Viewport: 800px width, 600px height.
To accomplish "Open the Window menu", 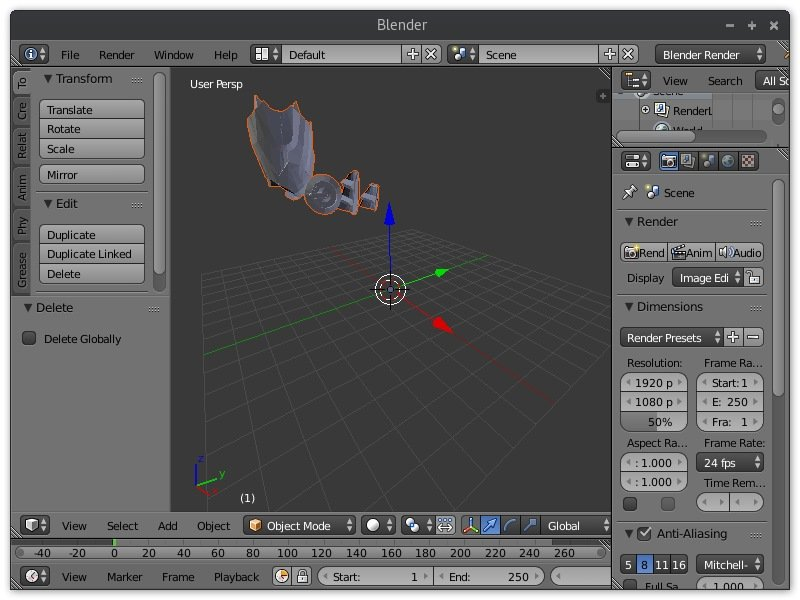I will pos(173,55).
